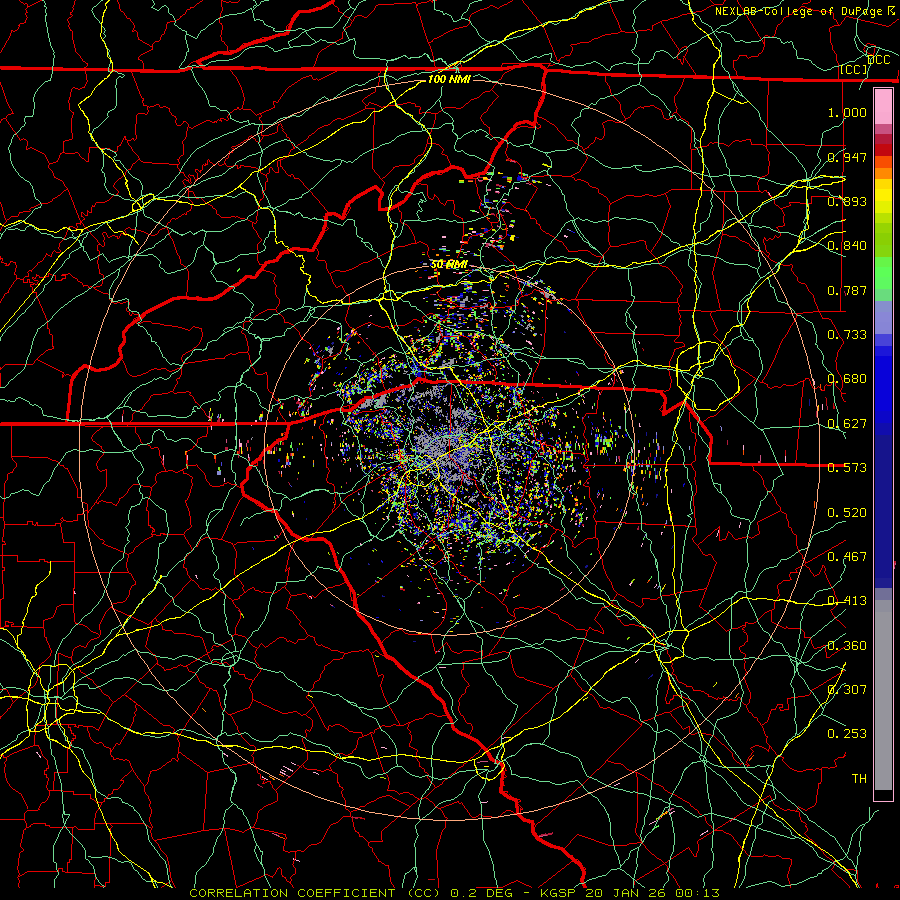The height and width of the screenshot is (900, 900).
Task: Select the 0.627 scale value
Action: [847, 424]
